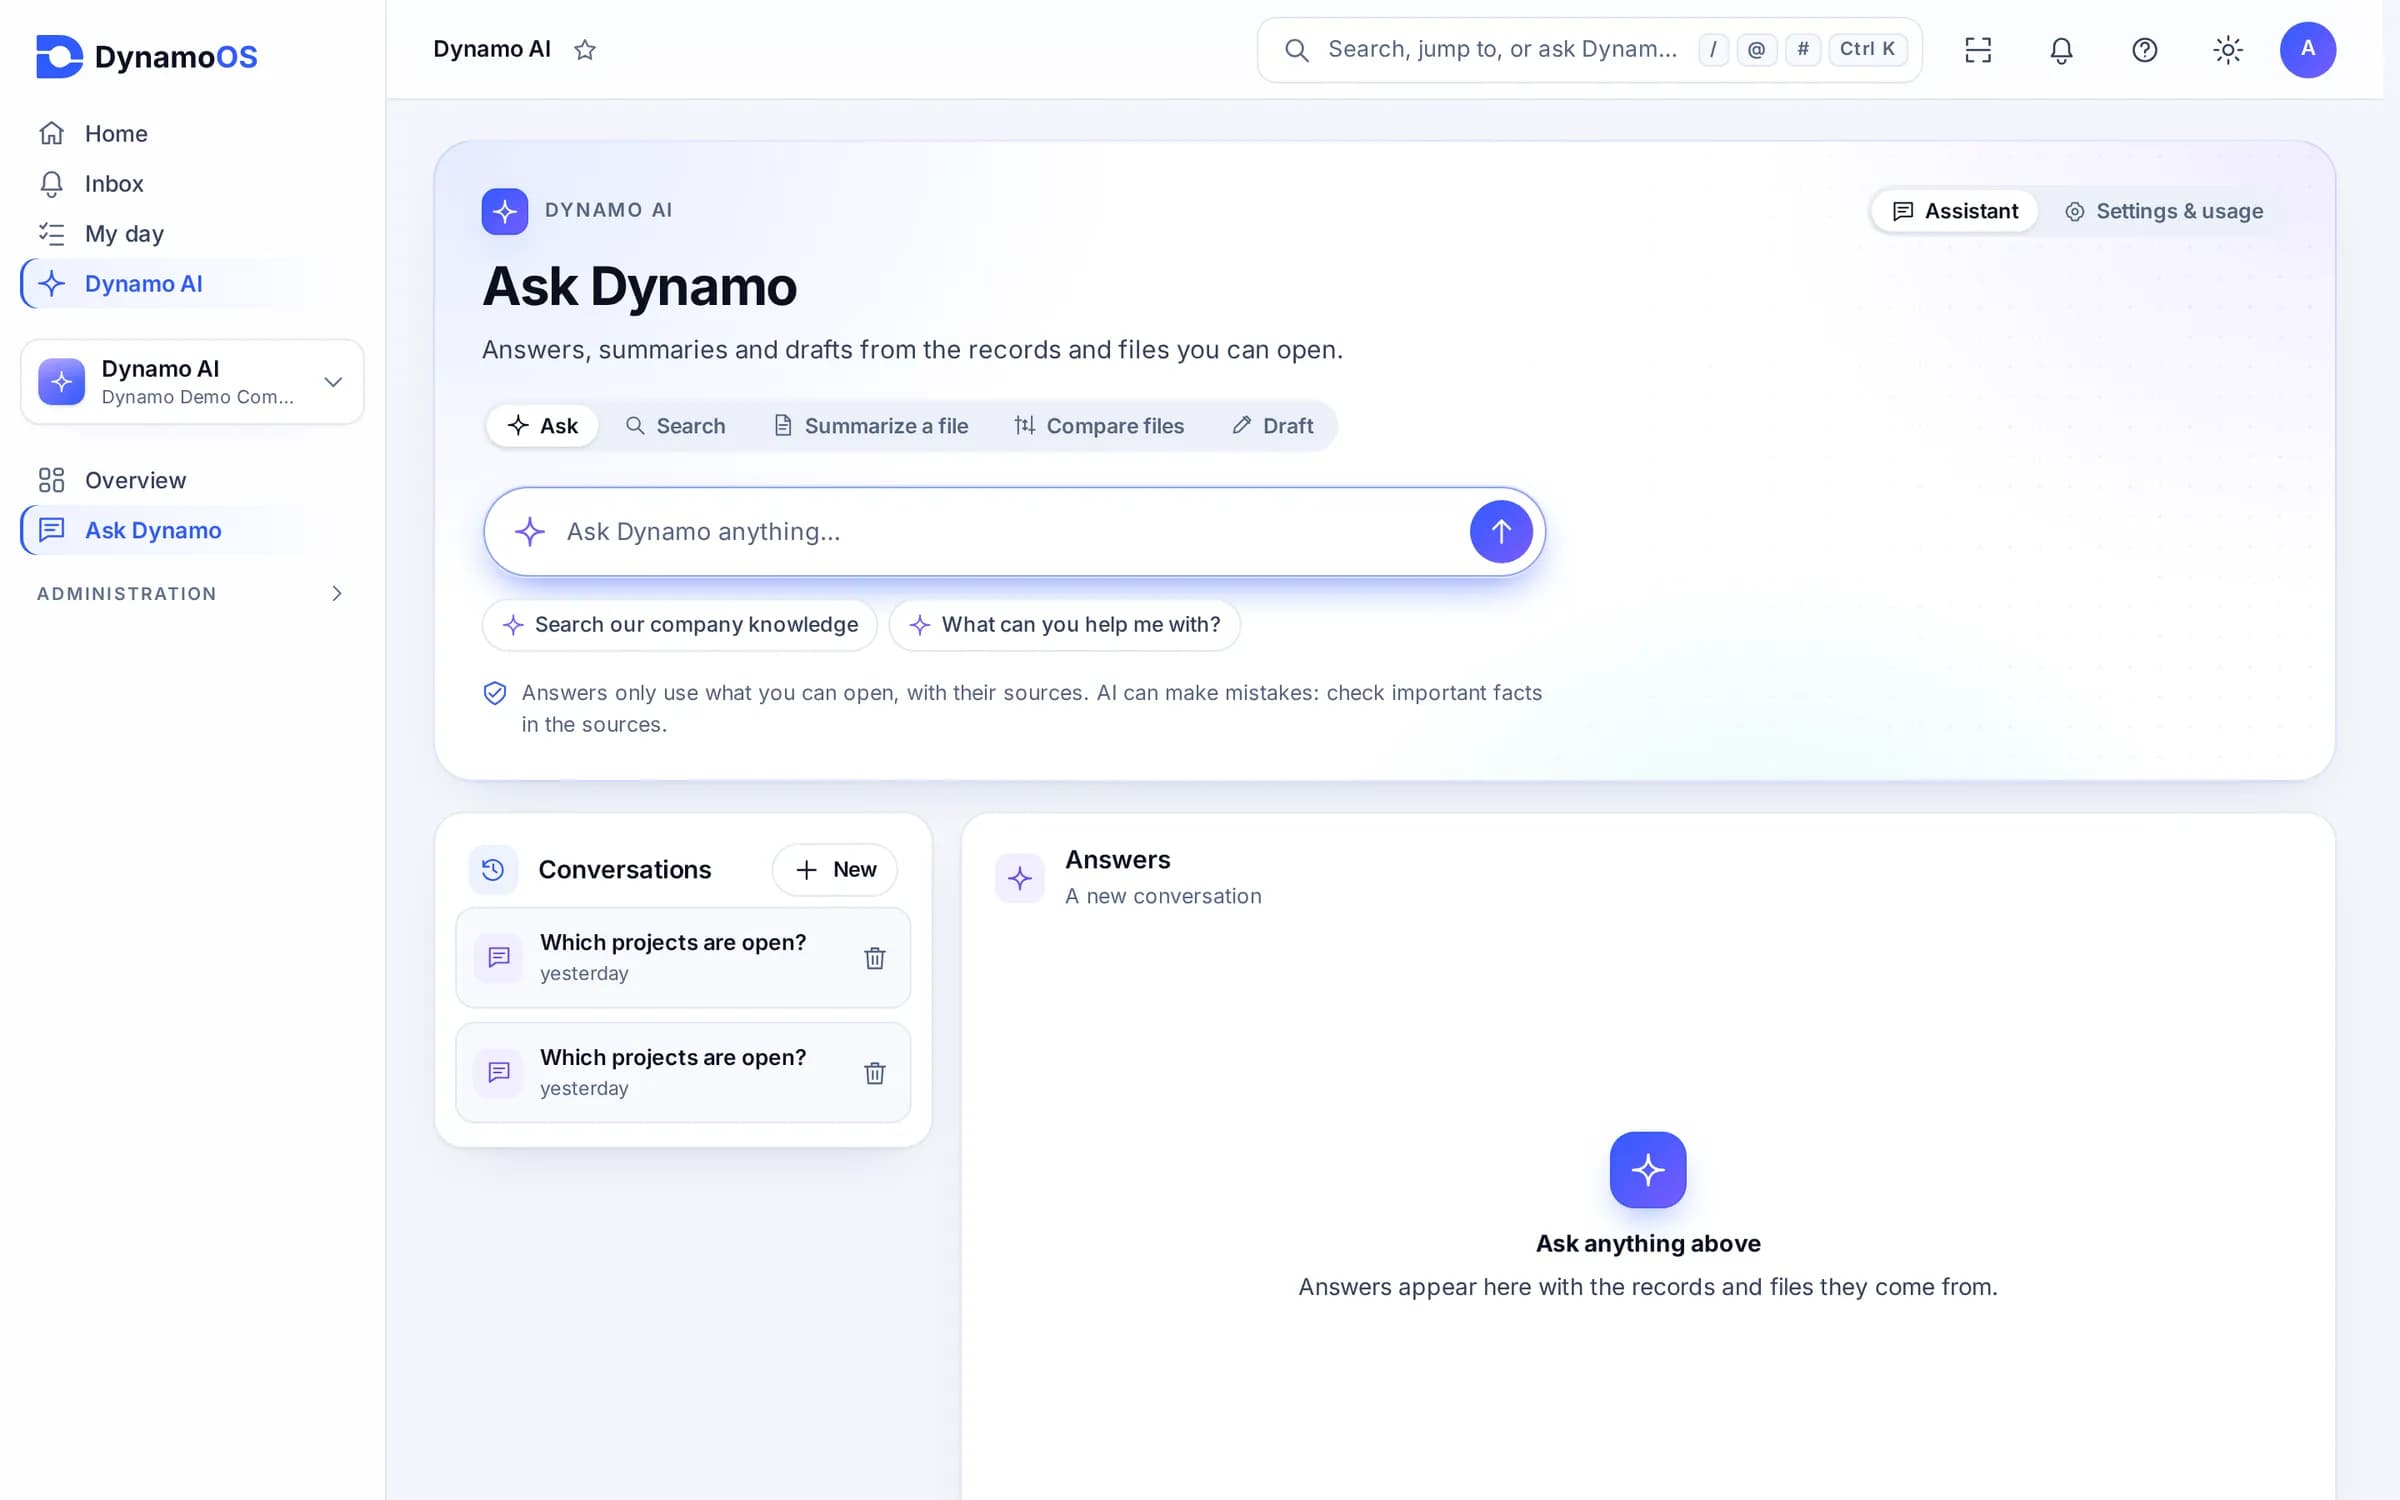Expand the Dynamo AI workspace switcher dropdown

(192, 382)
